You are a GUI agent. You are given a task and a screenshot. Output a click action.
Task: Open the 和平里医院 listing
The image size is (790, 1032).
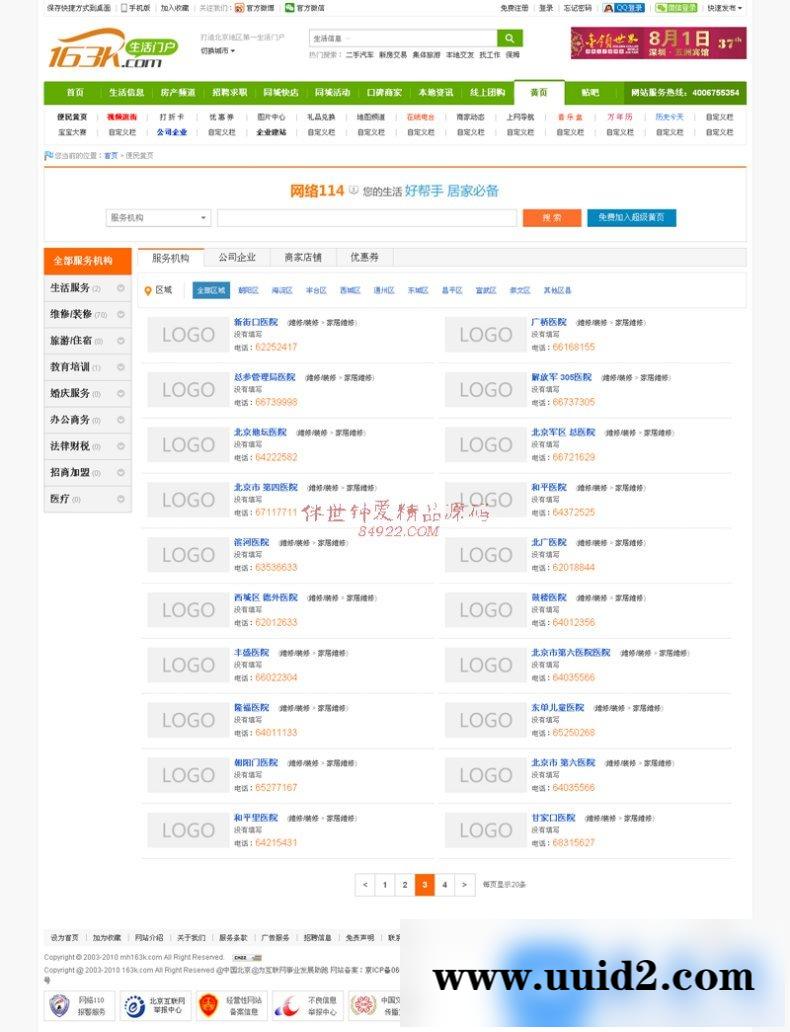[x=256, y=817]
